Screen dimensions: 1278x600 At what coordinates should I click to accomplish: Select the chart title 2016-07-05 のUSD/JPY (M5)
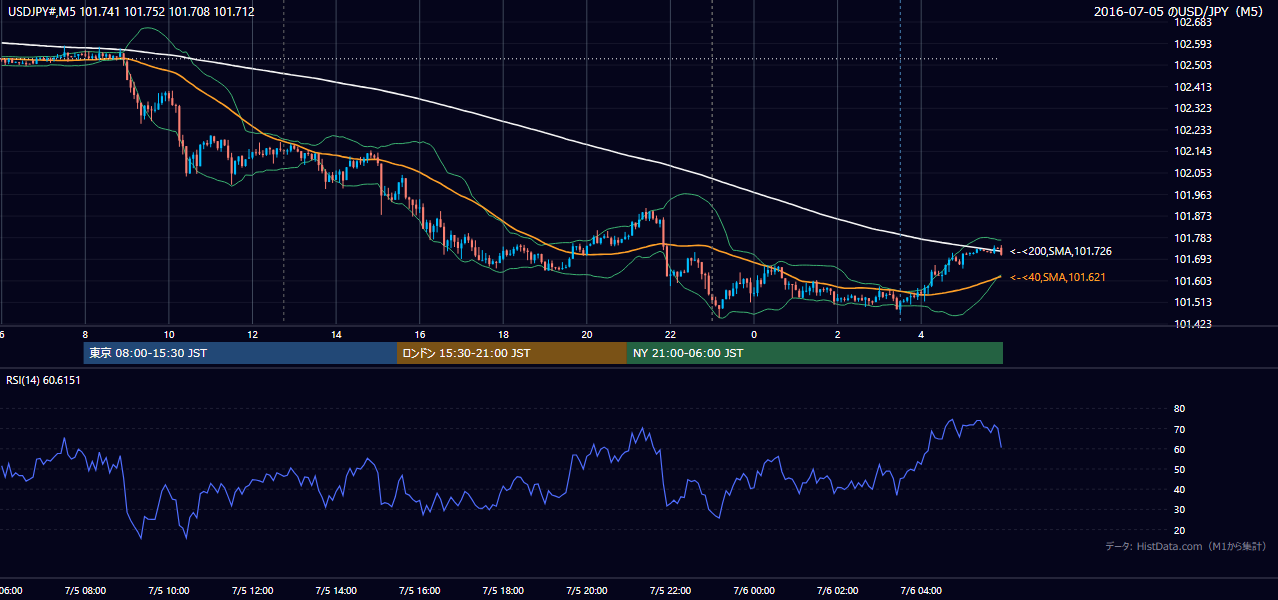pos(1180,11)
